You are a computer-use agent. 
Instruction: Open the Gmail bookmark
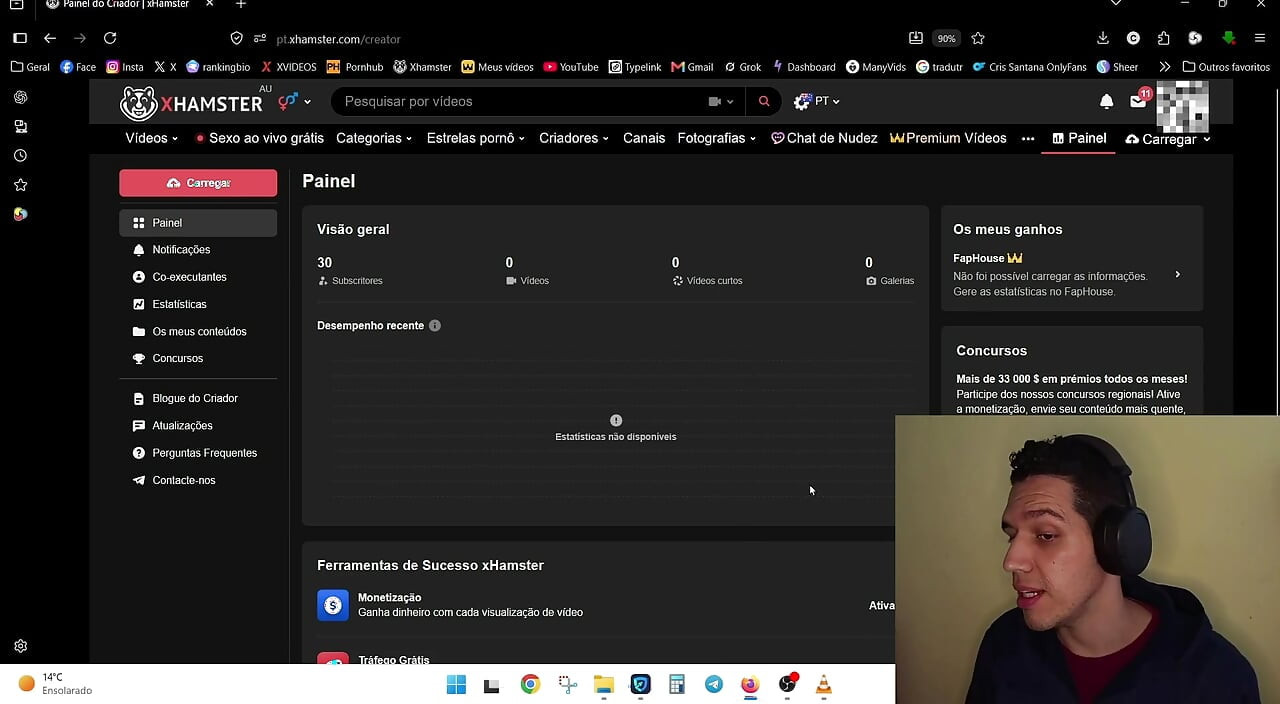[692, 67]
